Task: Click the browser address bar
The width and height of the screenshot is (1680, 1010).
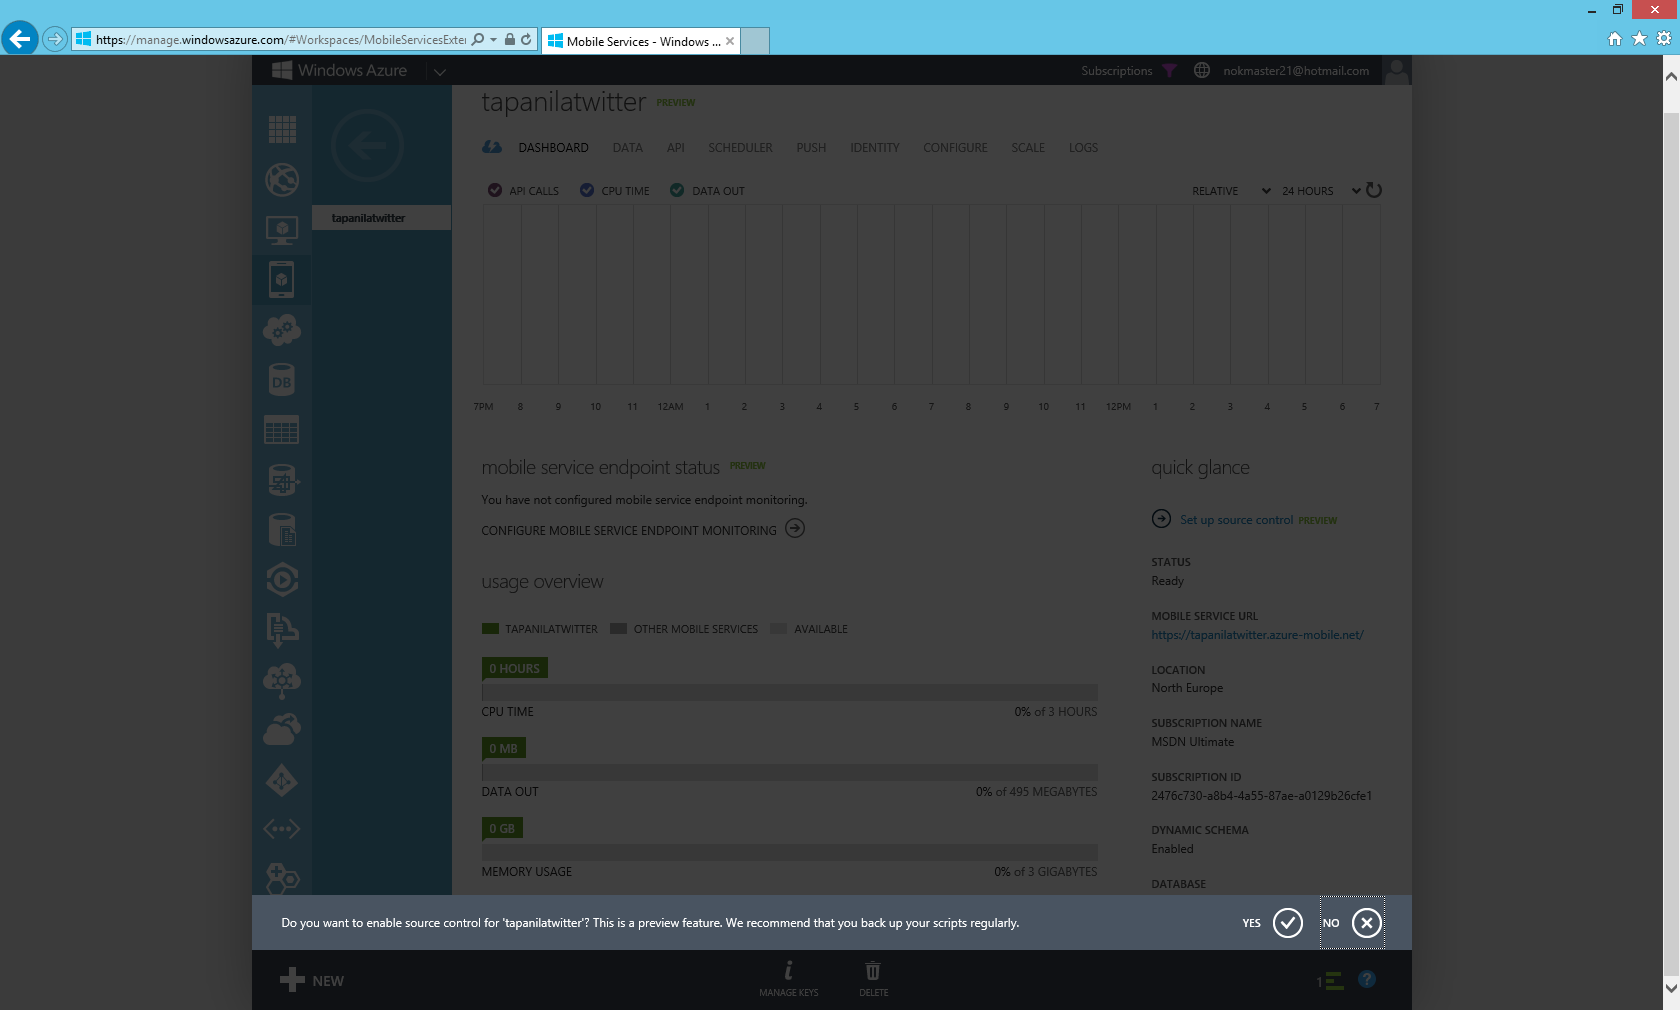Action: pyautogui.click(x=280, y=40)
